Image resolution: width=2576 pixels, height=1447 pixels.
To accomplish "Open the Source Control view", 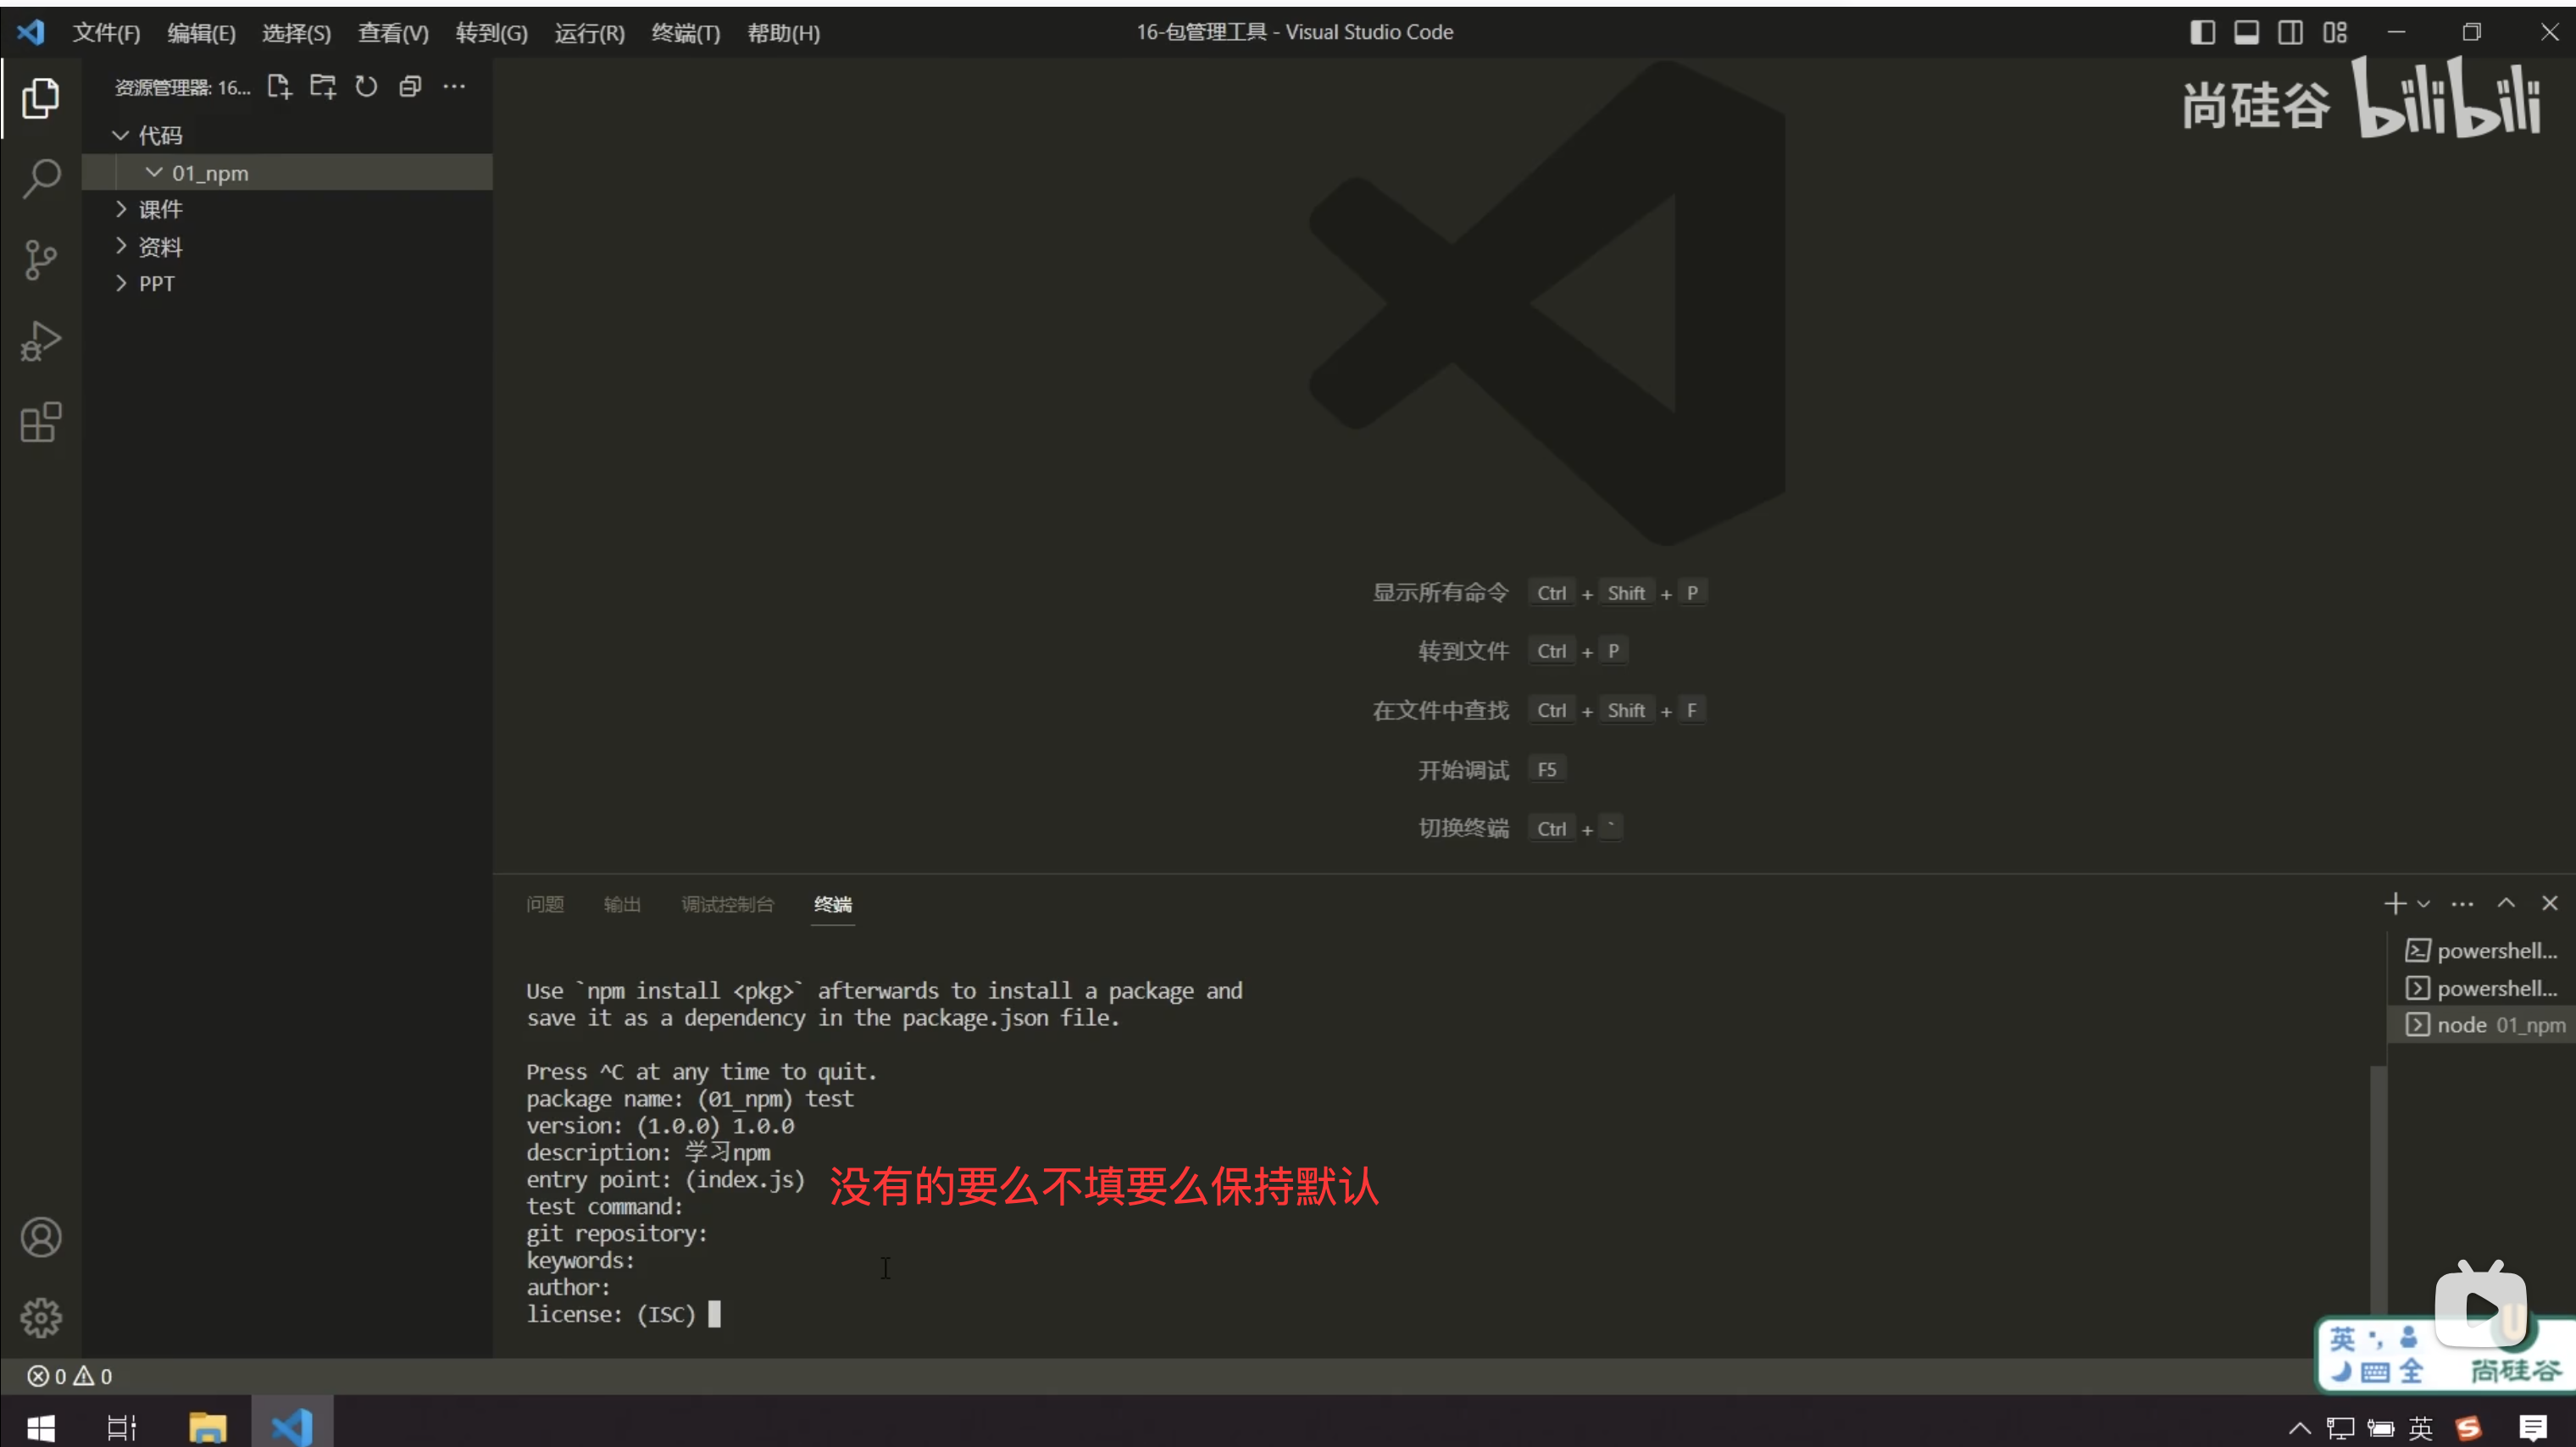I will point(41,260).
